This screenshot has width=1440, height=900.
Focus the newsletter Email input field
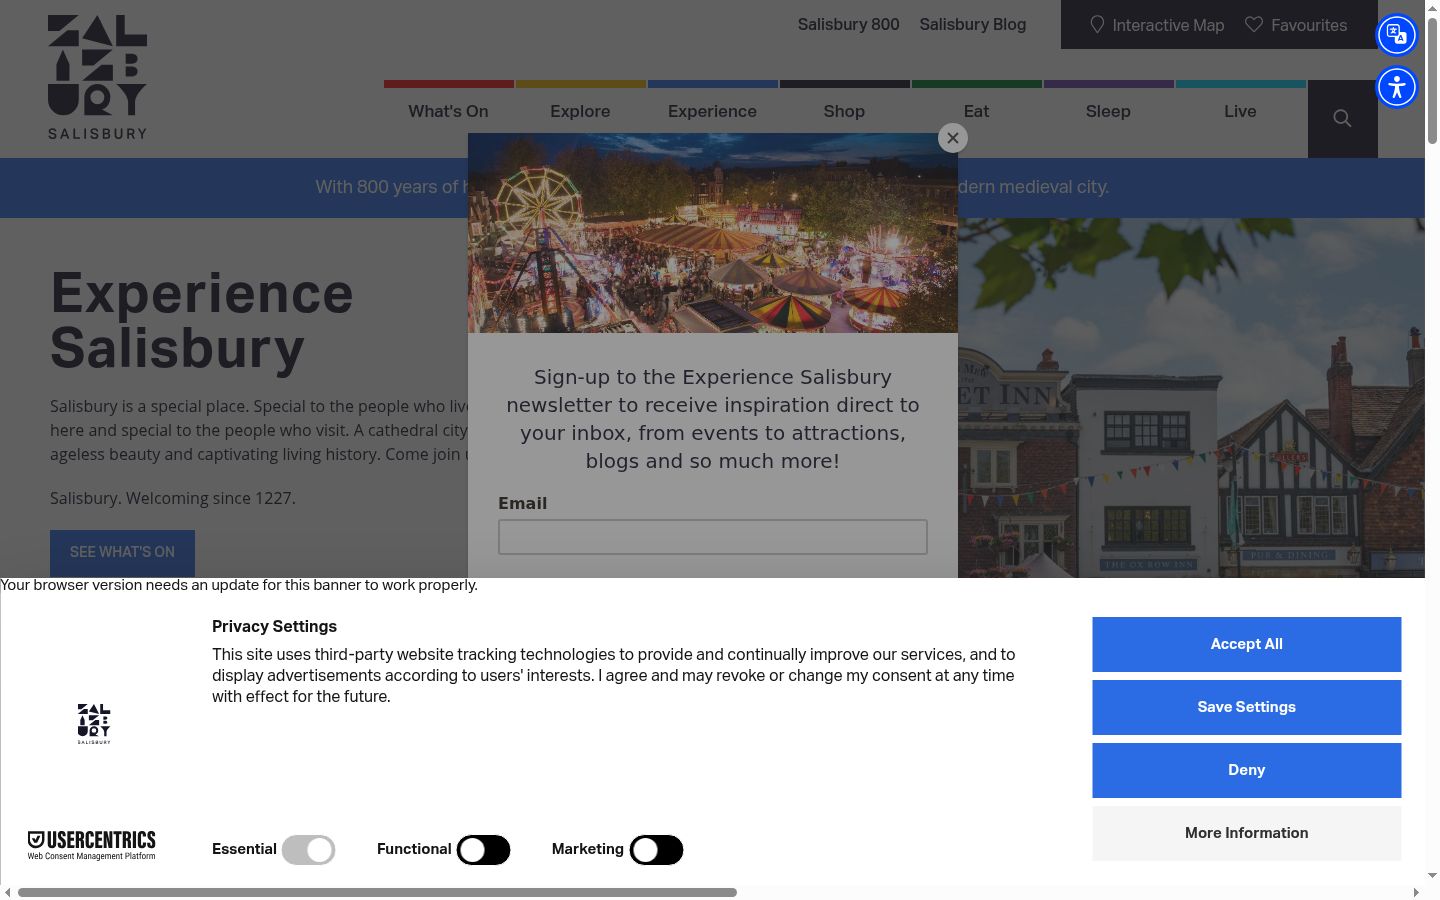click(713, 537)
